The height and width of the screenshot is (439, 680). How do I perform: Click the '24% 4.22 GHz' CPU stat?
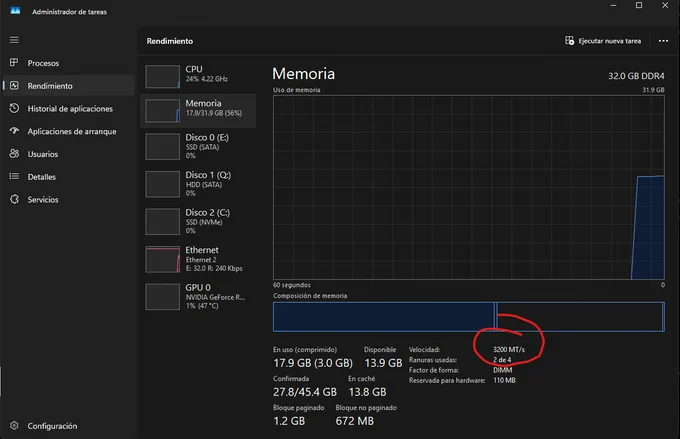pyautogui.click(x=206, y=79)
